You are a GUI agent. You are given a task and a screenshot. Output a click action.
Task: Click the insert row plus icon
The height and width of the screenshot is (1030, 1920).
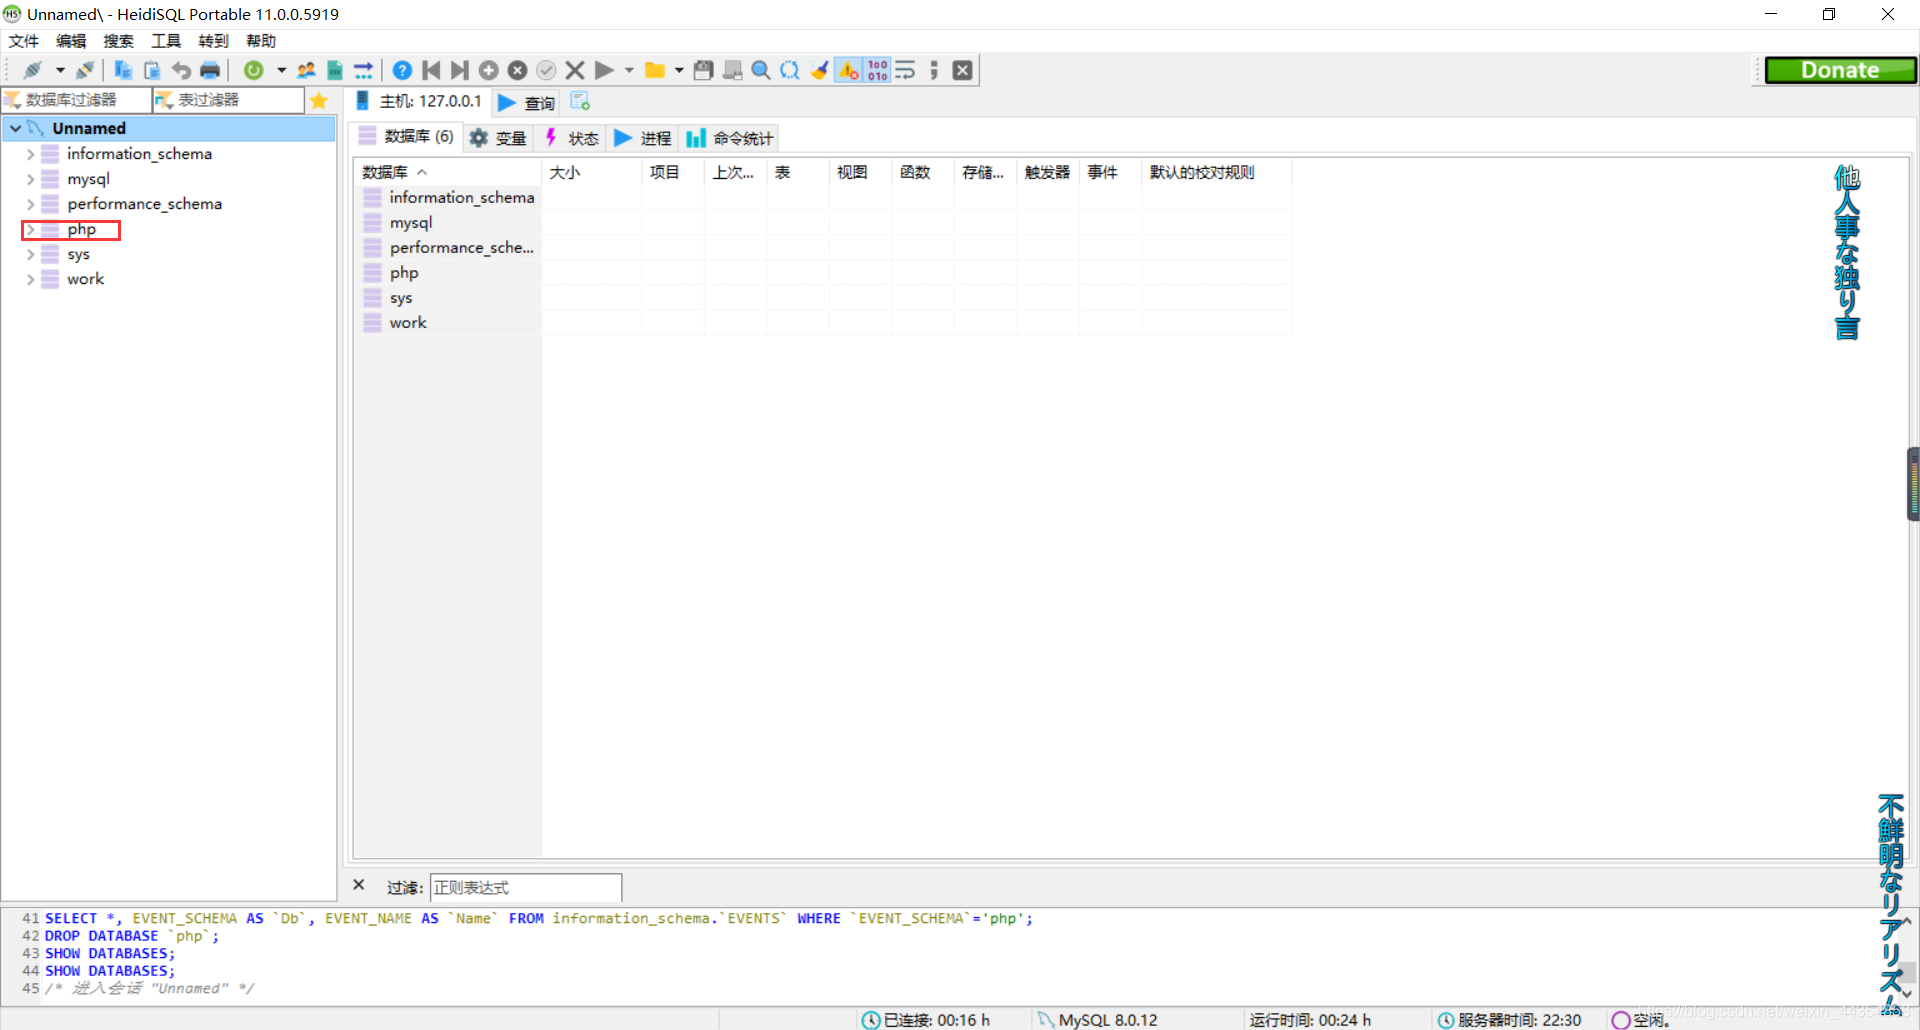tap(489, 70)
